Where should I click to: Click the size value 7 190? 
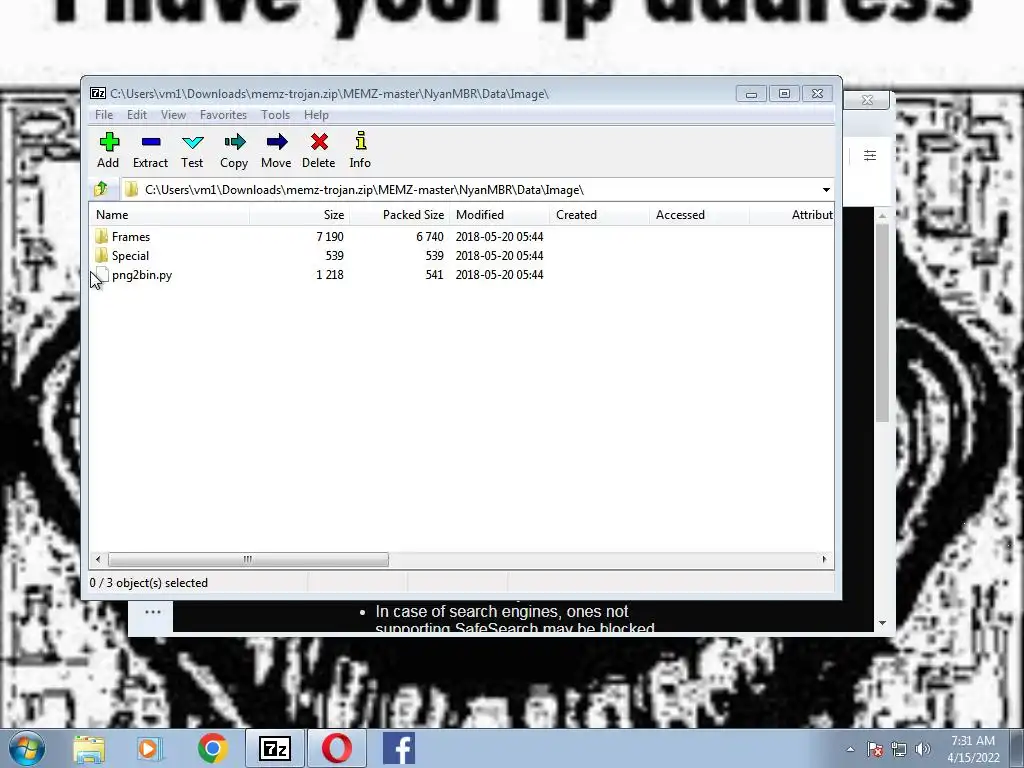(x=330, y=236)
